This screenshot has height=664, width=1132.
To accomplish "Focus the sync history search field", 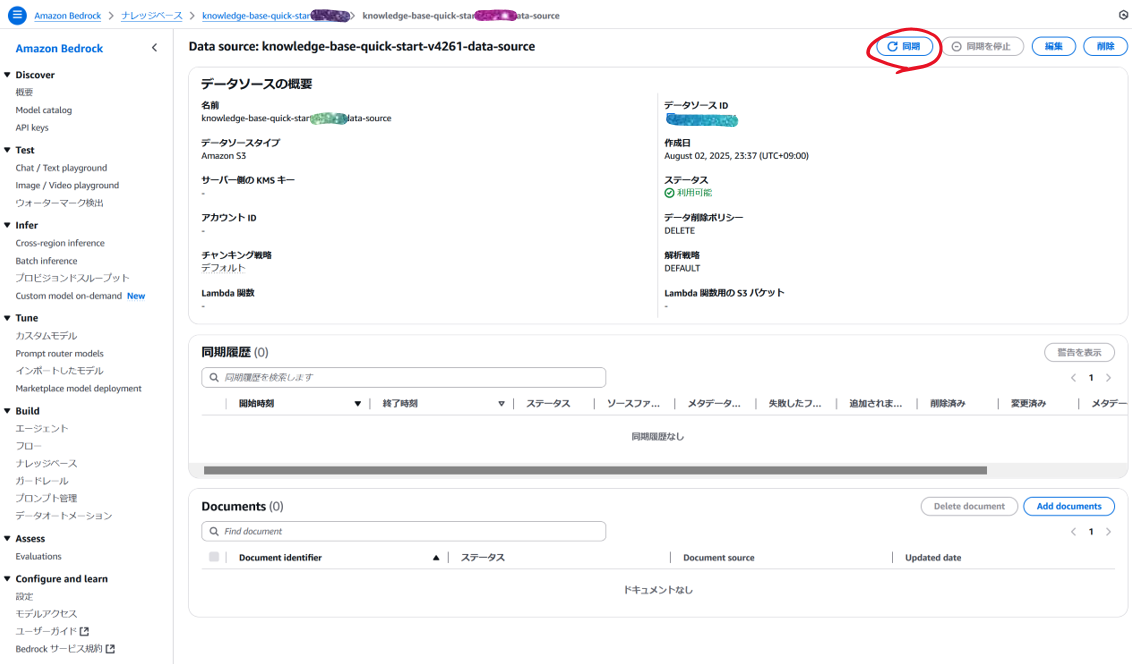I will coord(404,377).
